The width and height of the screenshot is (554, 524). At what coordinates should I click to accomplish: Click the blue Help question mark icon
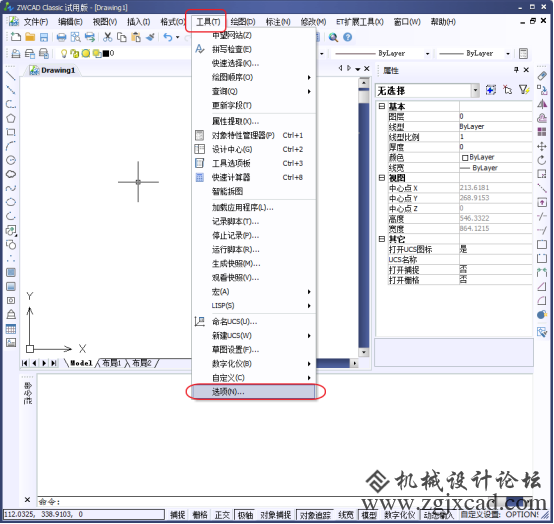point(348,37)
